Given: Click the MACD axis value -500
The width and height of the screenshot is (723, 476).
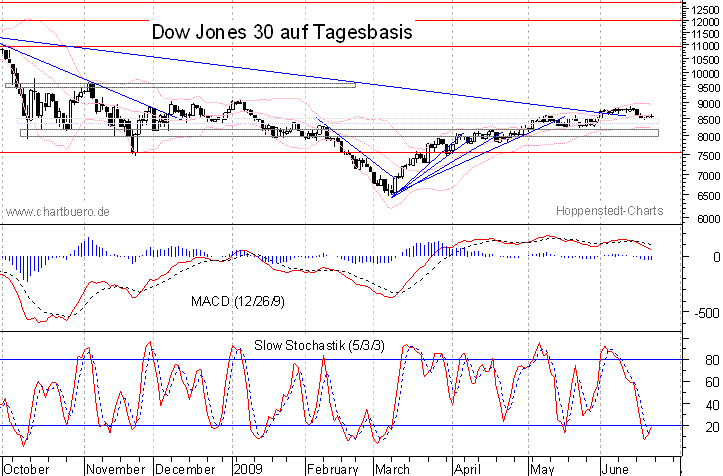Looking at the screenshot, I should [x=705, y=313].
